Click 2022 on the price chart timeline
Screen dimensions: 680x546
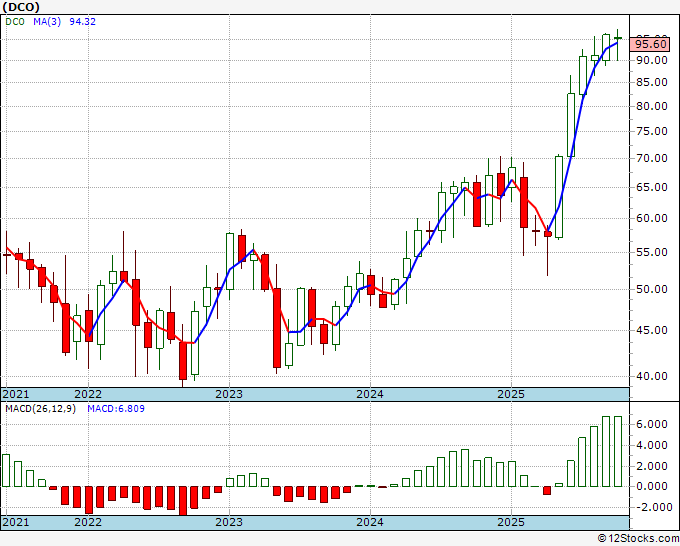pos(88,394)
